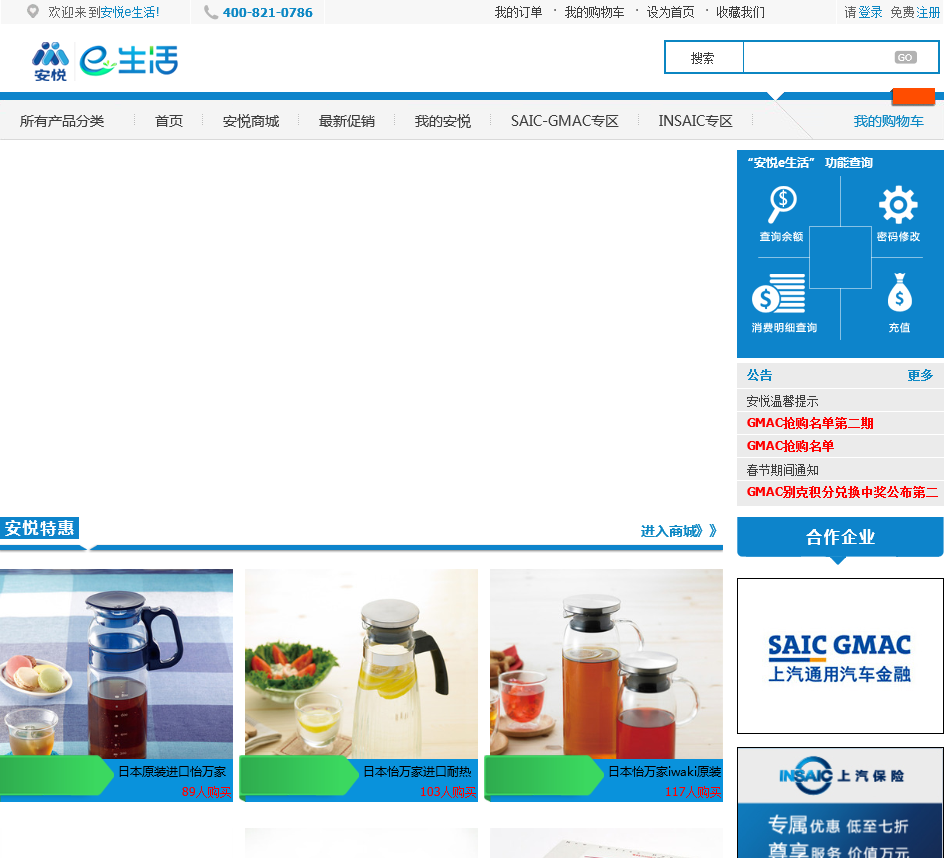Screen dimensions: 944x858
Task: Click 117人购买 purchase count
Action: tap(693, 792)
